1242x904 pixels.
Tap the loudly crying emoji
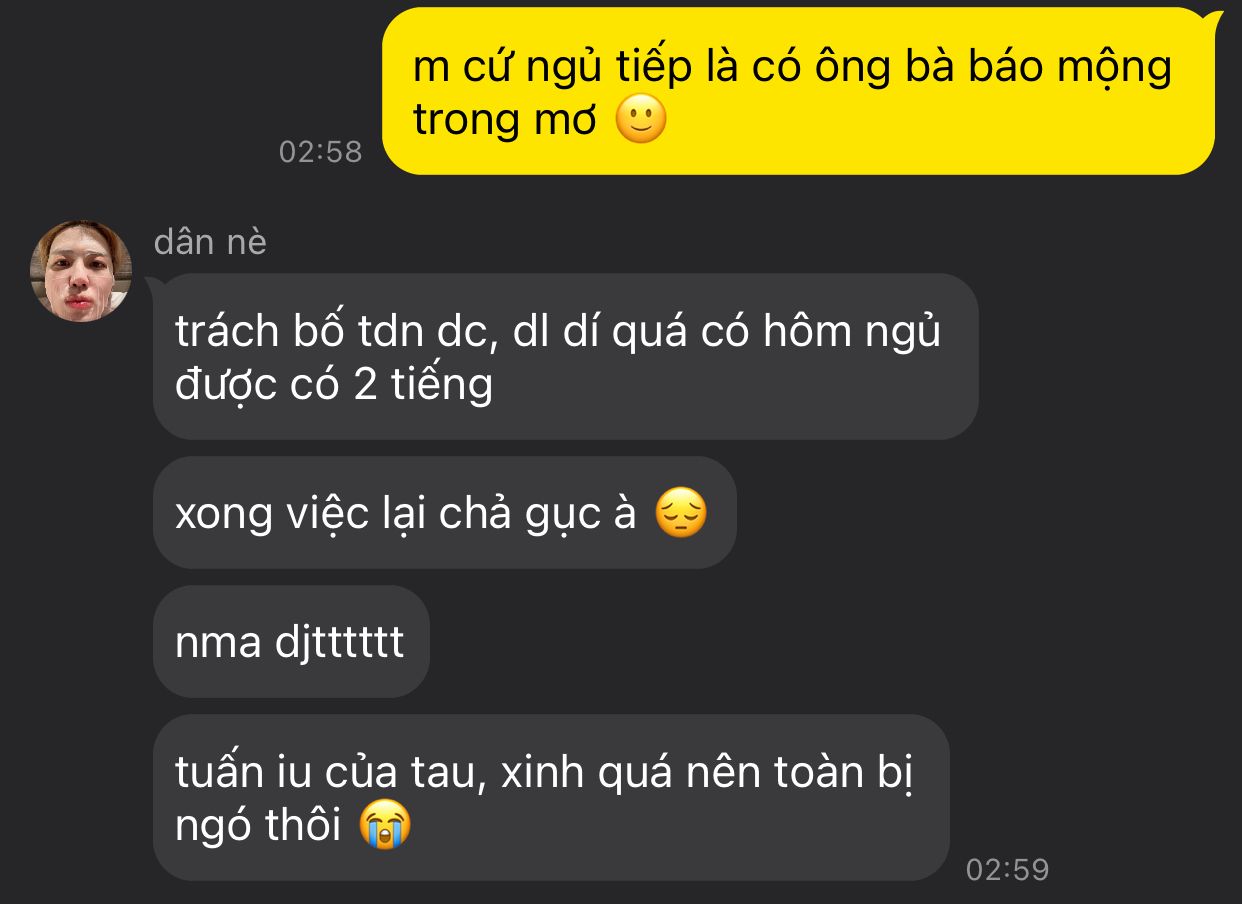click(386, 828)
